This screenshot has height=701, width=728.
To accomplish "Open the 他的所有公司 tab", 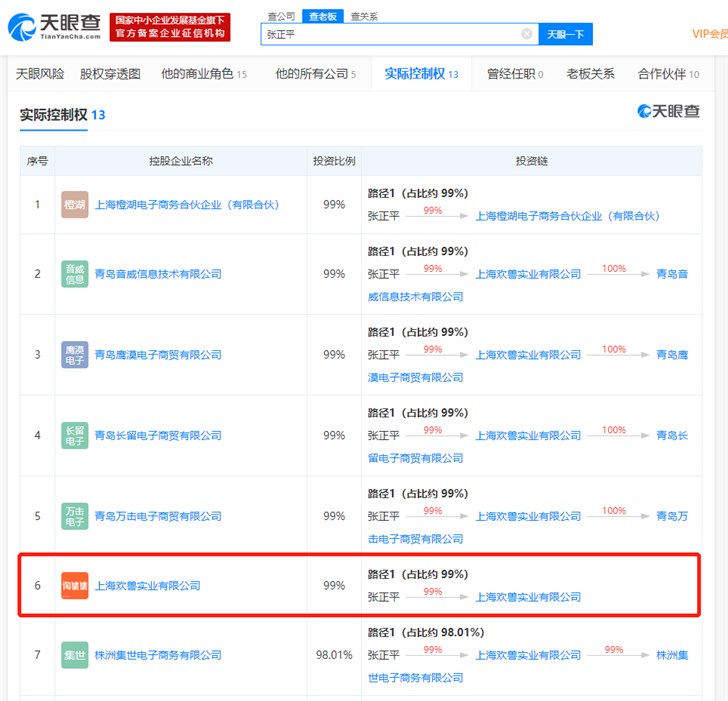I will tap(311, 74).
